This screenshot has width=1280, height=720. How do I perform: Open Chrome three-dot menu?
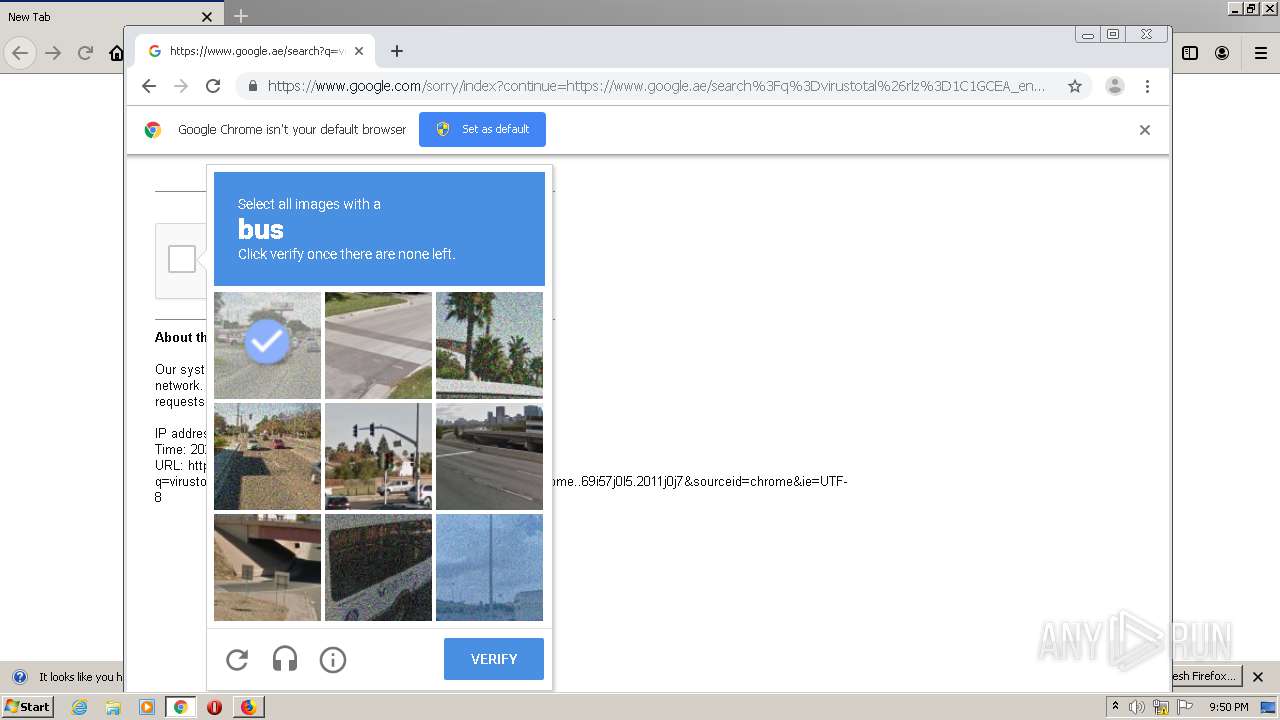coord(1147,86)
